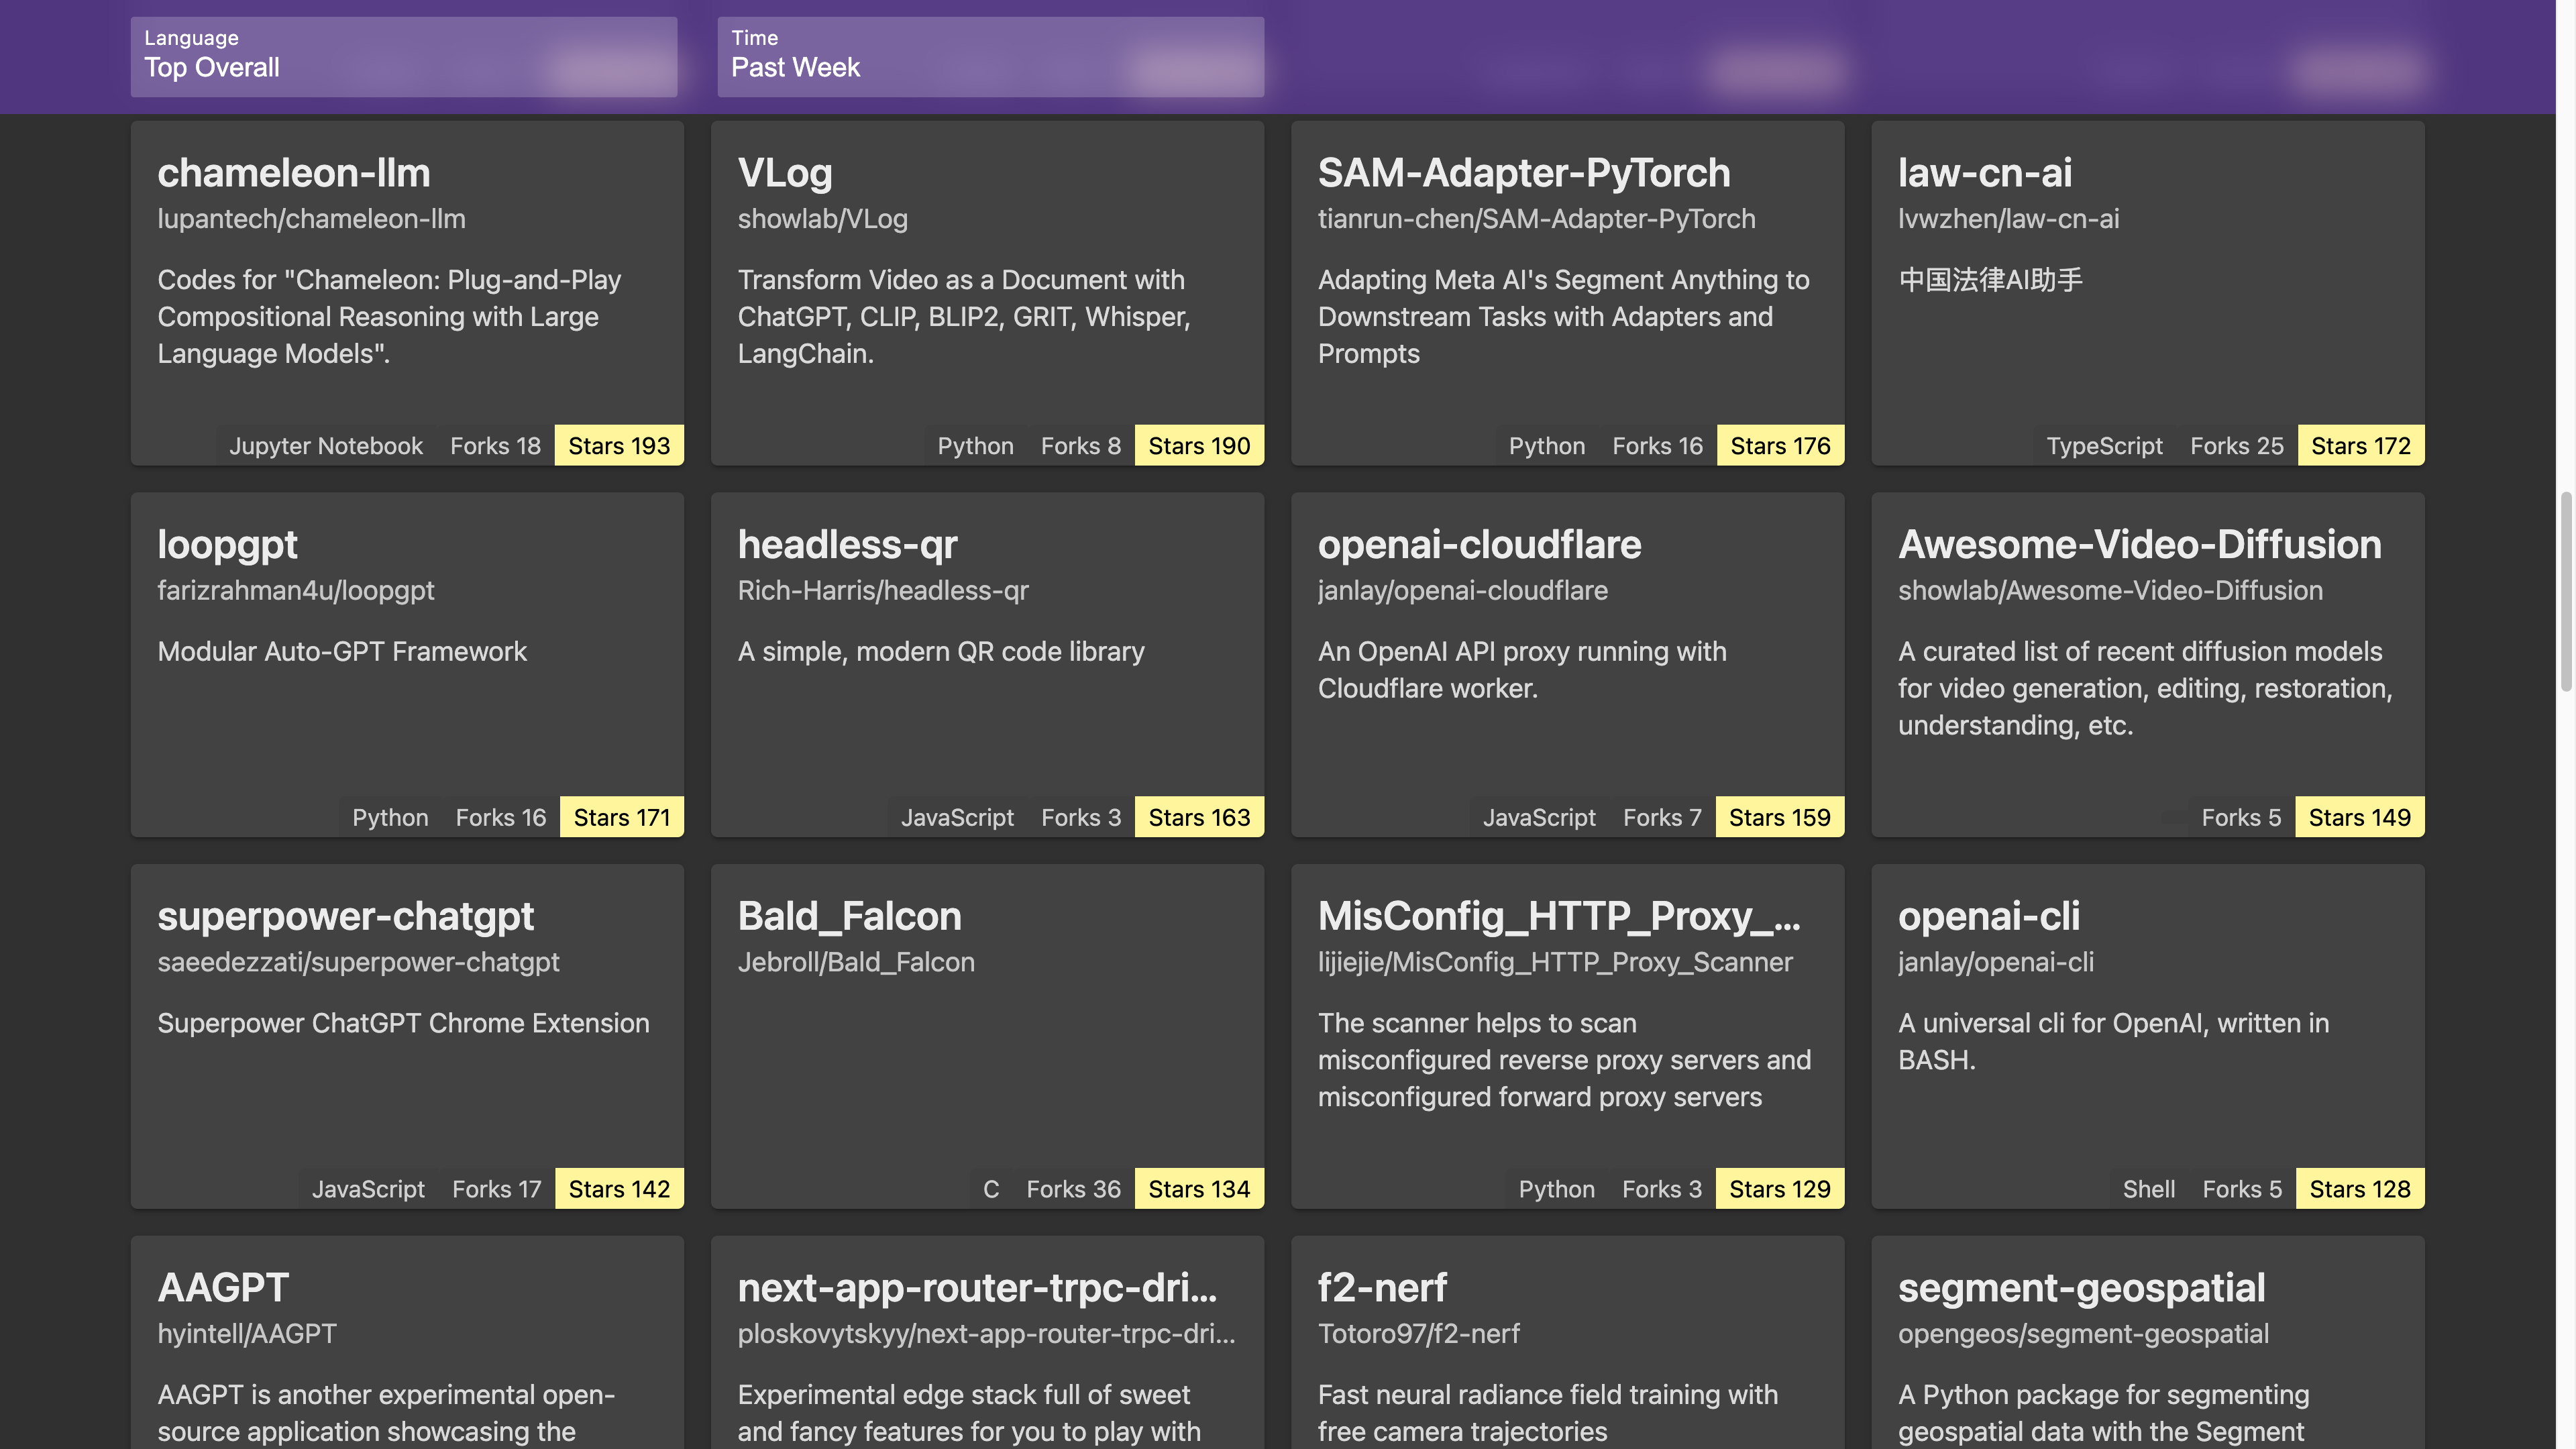Select the loopgpt repository title

click(227, 545)
